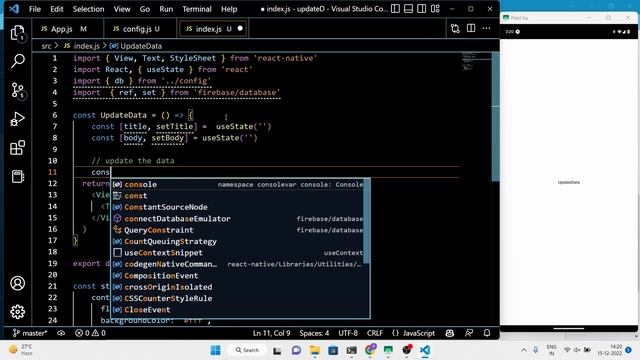Screen dimensions: 640x360
Task: Click the editor vertical scrollbar
Action: [x=496, y=116]
